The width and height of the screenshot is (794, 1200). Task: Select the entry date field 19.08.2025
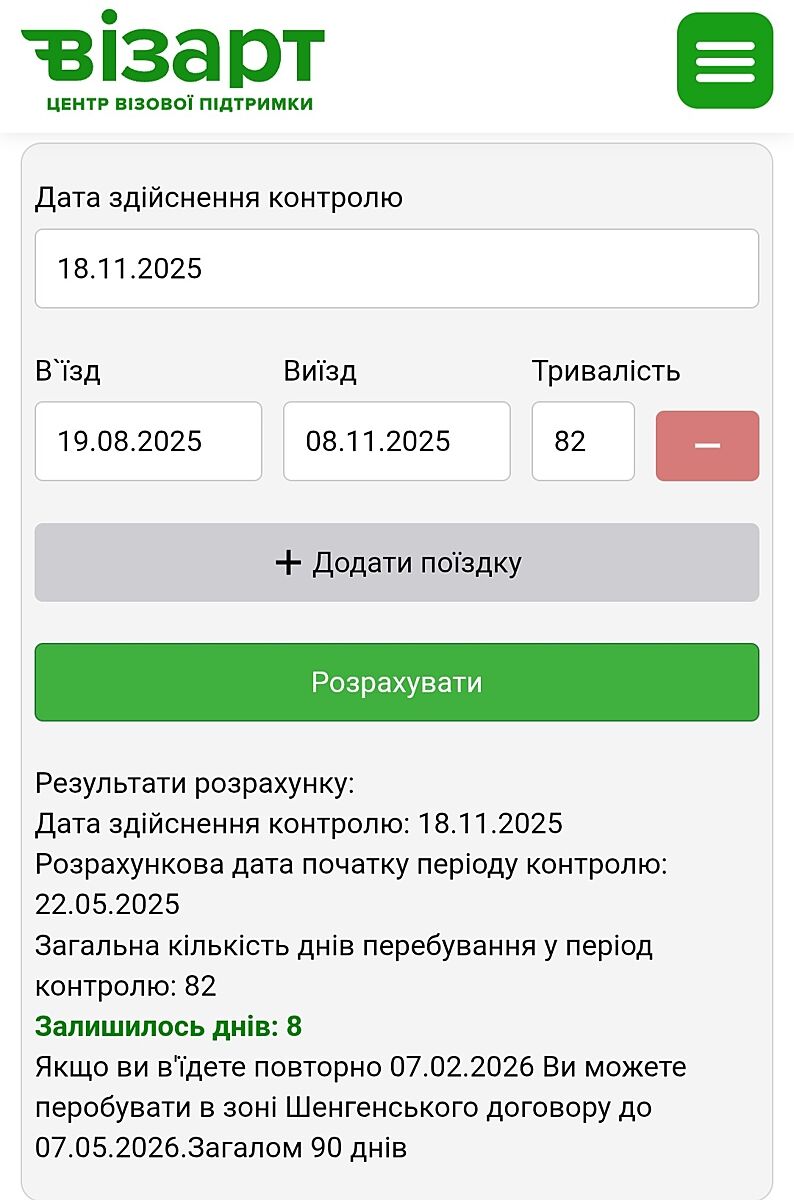point(148,441)
